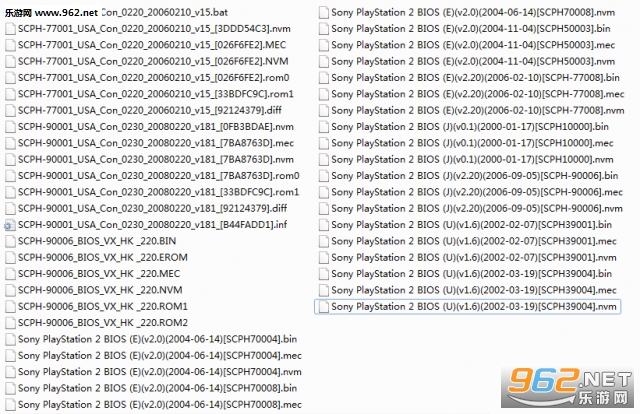
Task: Select BIOS (E)(v2.0)[SCPH70004].mec file name
Action: (160, 356)
